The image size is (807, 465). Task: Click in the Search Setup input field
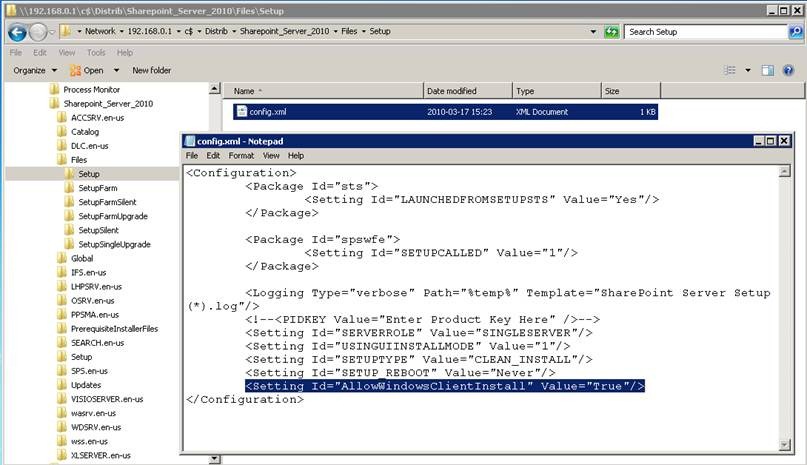(706, 32)
